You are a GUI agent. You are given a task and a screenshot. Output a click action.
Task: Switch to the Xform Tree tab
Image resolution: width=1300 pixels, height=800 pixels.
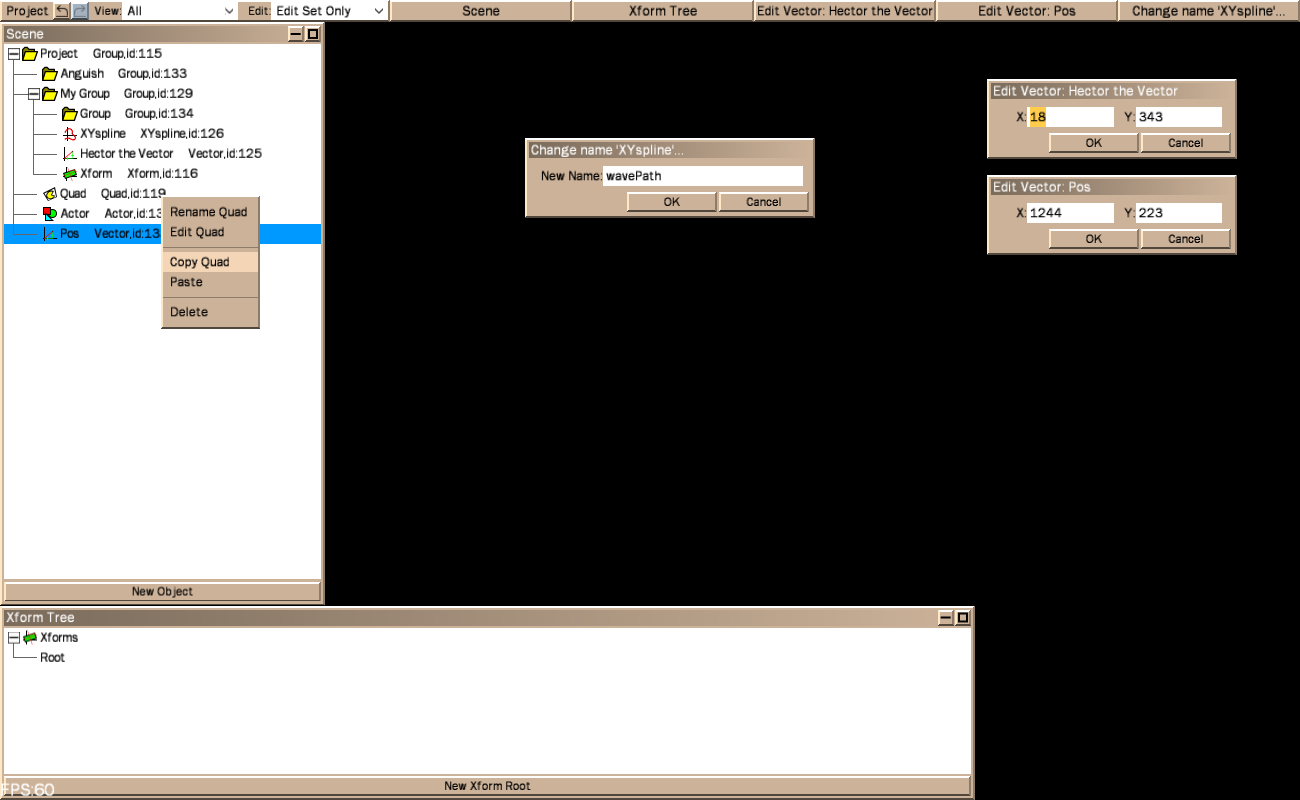click(663, 11)
